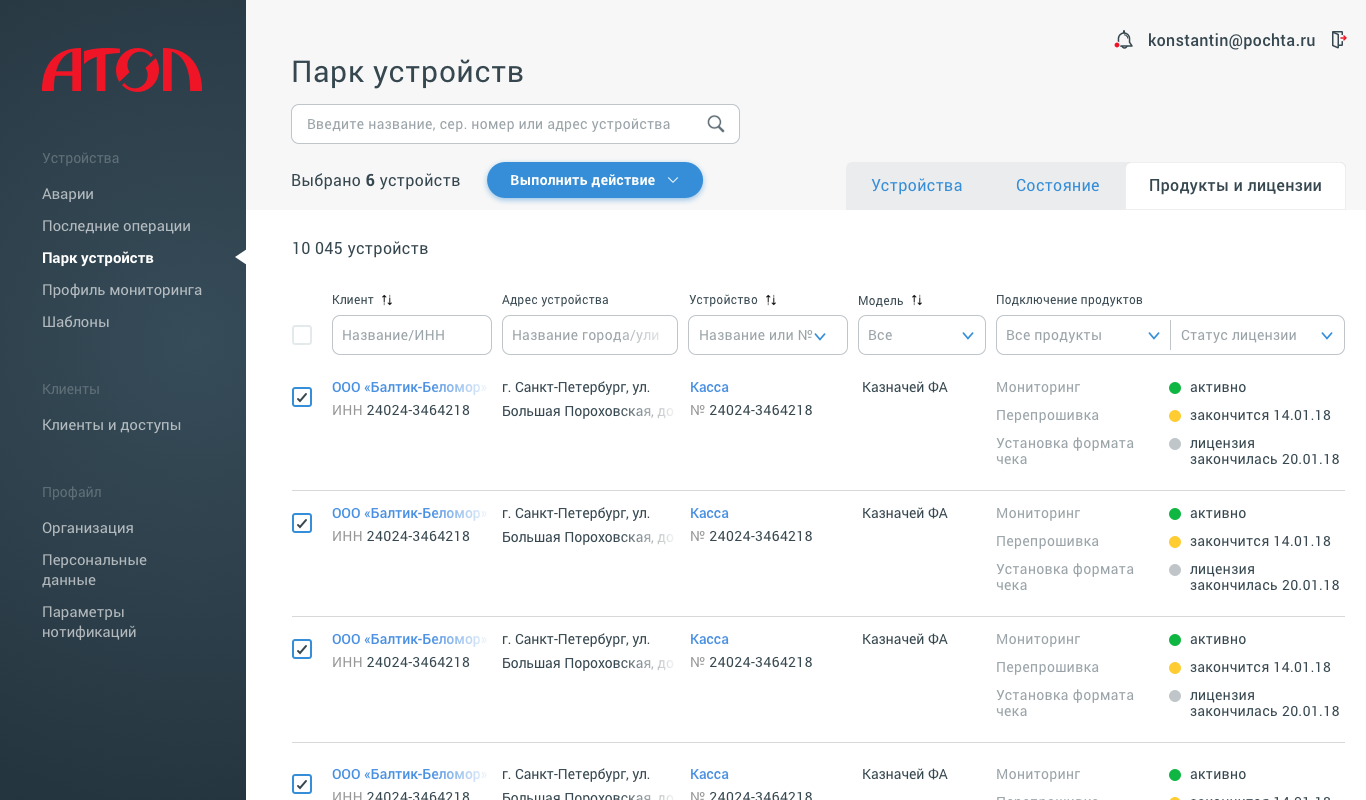Image resolution: width=1366 pixels, height=800 pixels.
Task: Open the first ООО «Балтик-Беломор» client link
Action: [409, 387]
